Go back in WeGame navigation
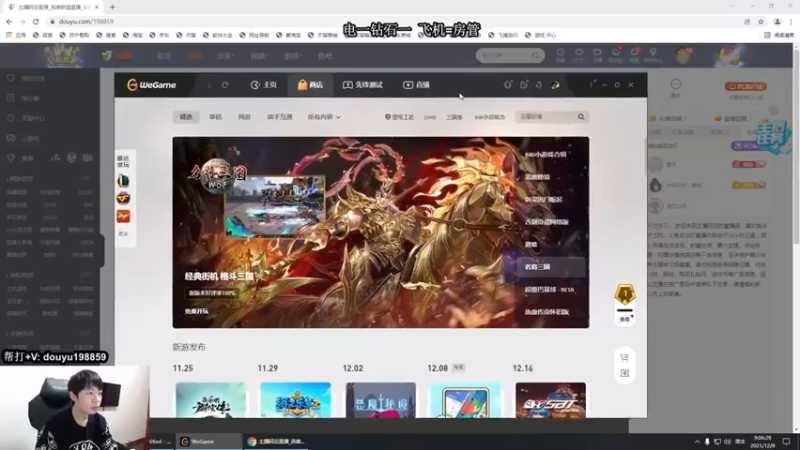 (x=209, y=85)
